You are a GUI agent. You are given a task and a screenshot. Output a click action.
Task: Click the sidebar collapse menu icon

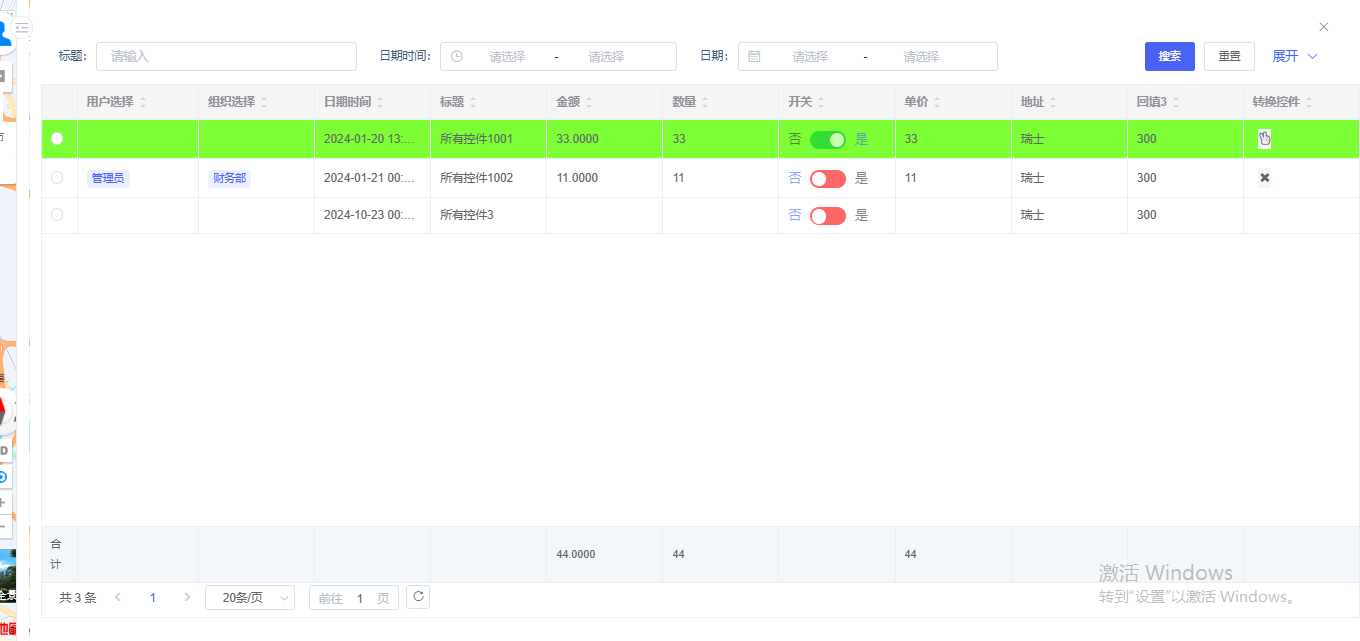(22, 28)
